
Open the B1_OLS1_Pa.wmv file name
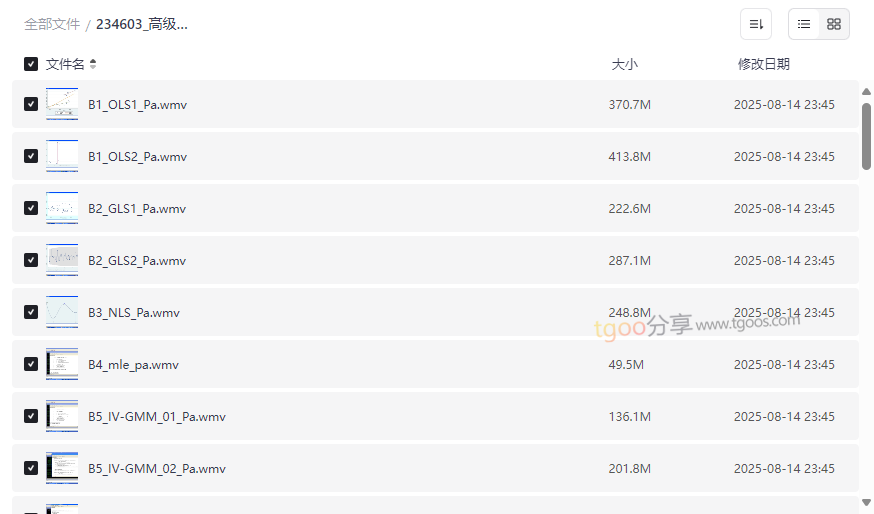[x=137, y=104]
